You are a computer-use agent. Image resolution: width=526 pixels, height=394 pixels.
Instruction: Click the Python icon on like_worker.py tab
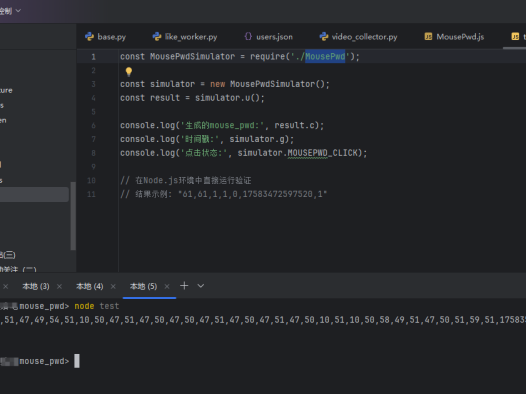click(157, 37)
